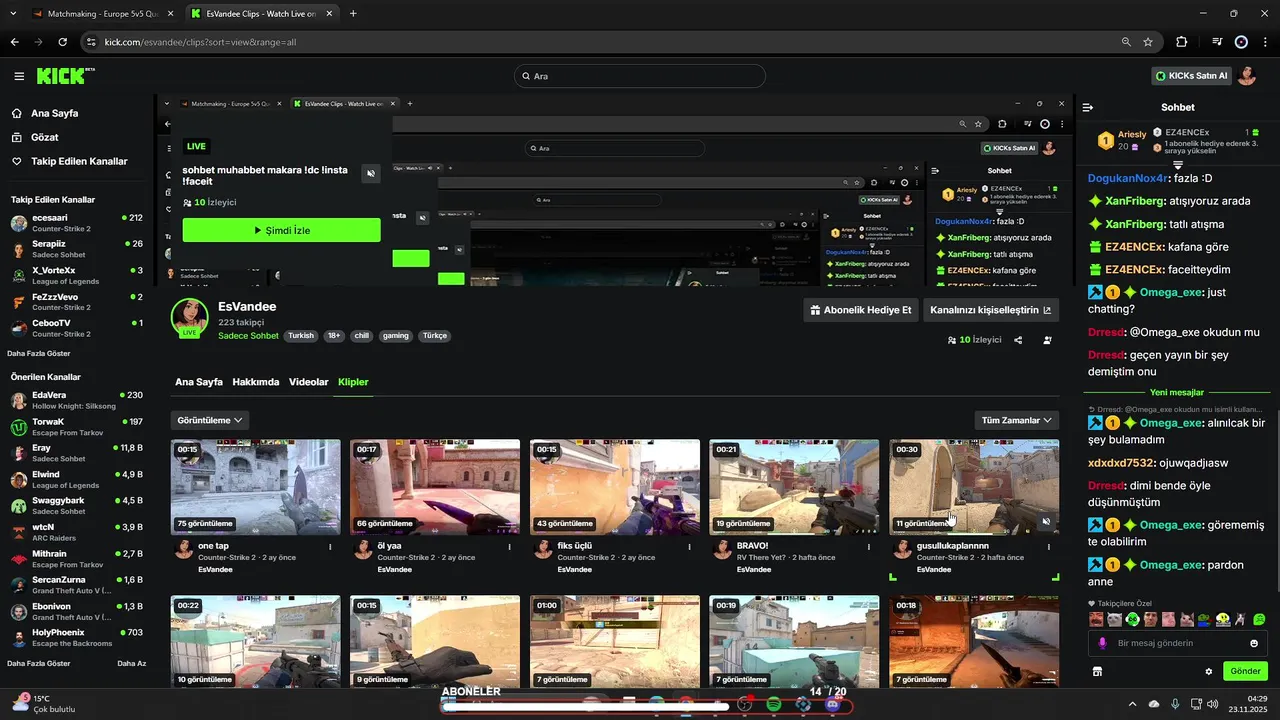Open Takip Edilen Kanallar in the sidebar

tap(79, 161)
